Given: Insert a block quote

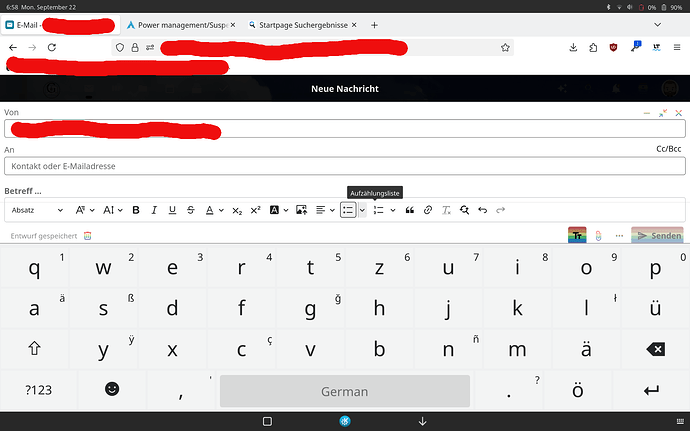Looking at the screenshot, I should coord(409,210).
